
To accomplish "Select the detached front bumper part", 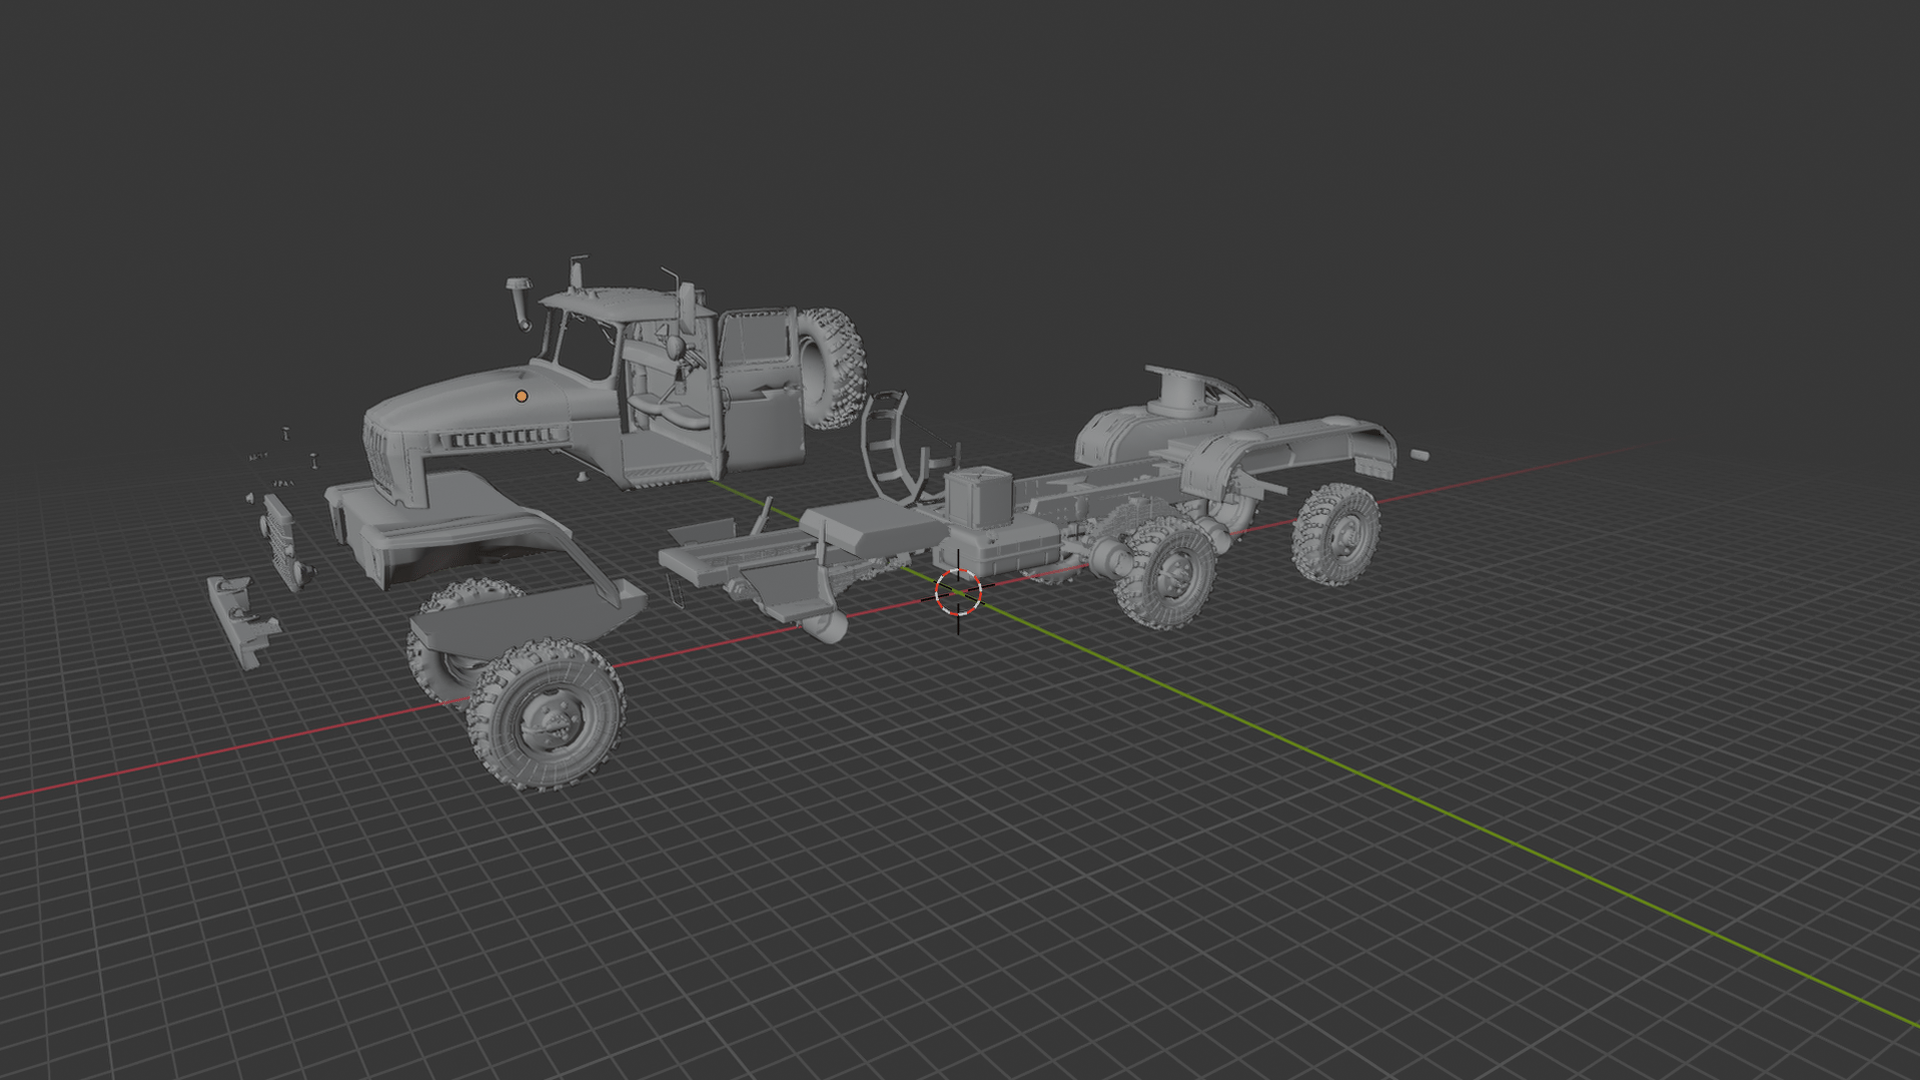I will click(241, 620).
